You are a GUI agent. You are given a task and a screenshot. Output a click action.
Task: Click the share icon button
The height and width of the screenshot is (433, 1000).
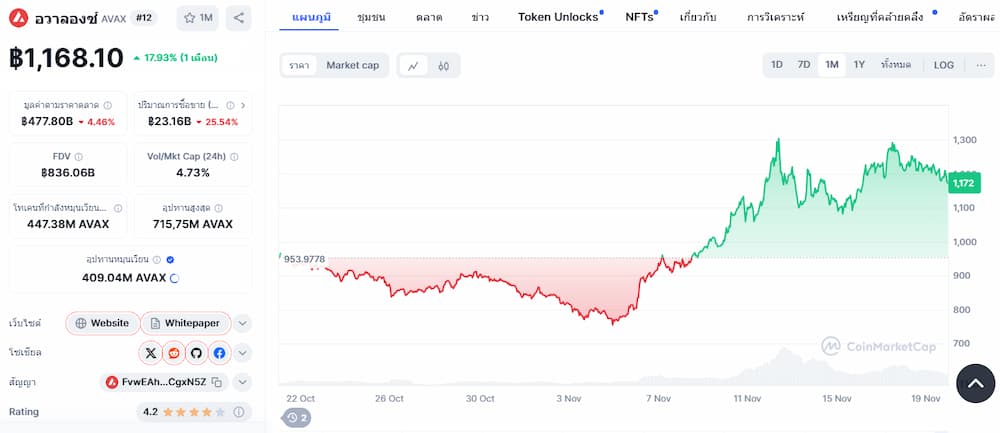(x=239, y=18)
